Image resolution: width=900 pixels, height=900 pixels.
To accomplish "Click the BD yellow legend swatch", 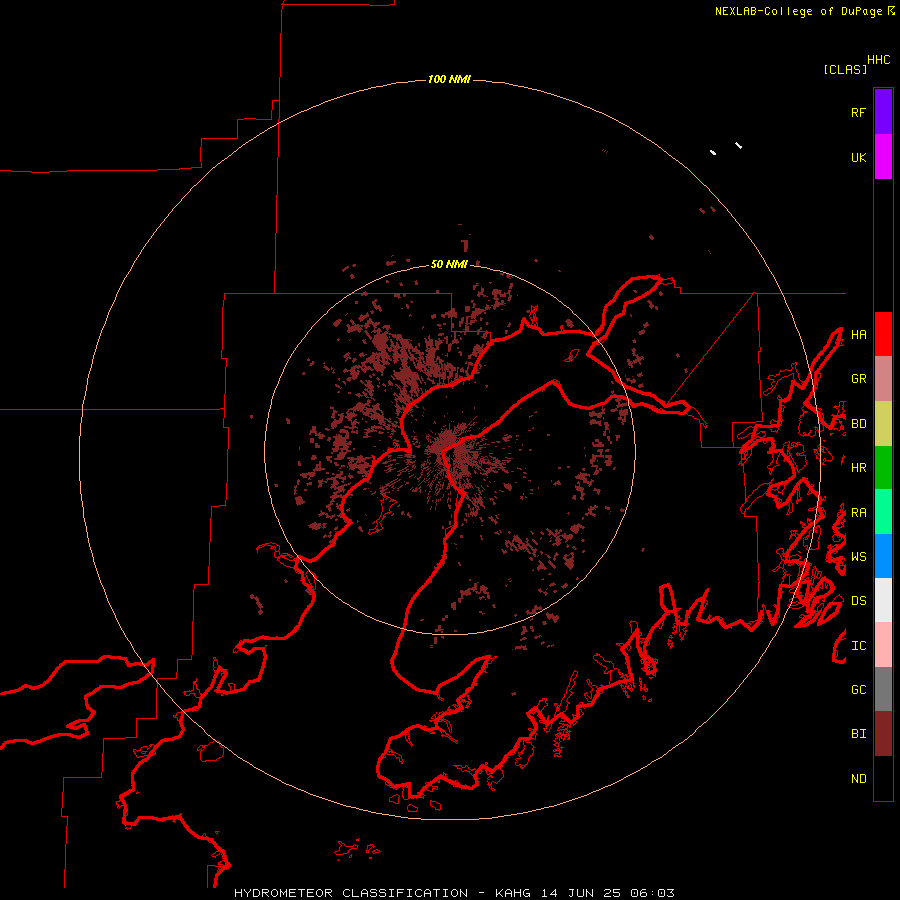I will [883, 424].
